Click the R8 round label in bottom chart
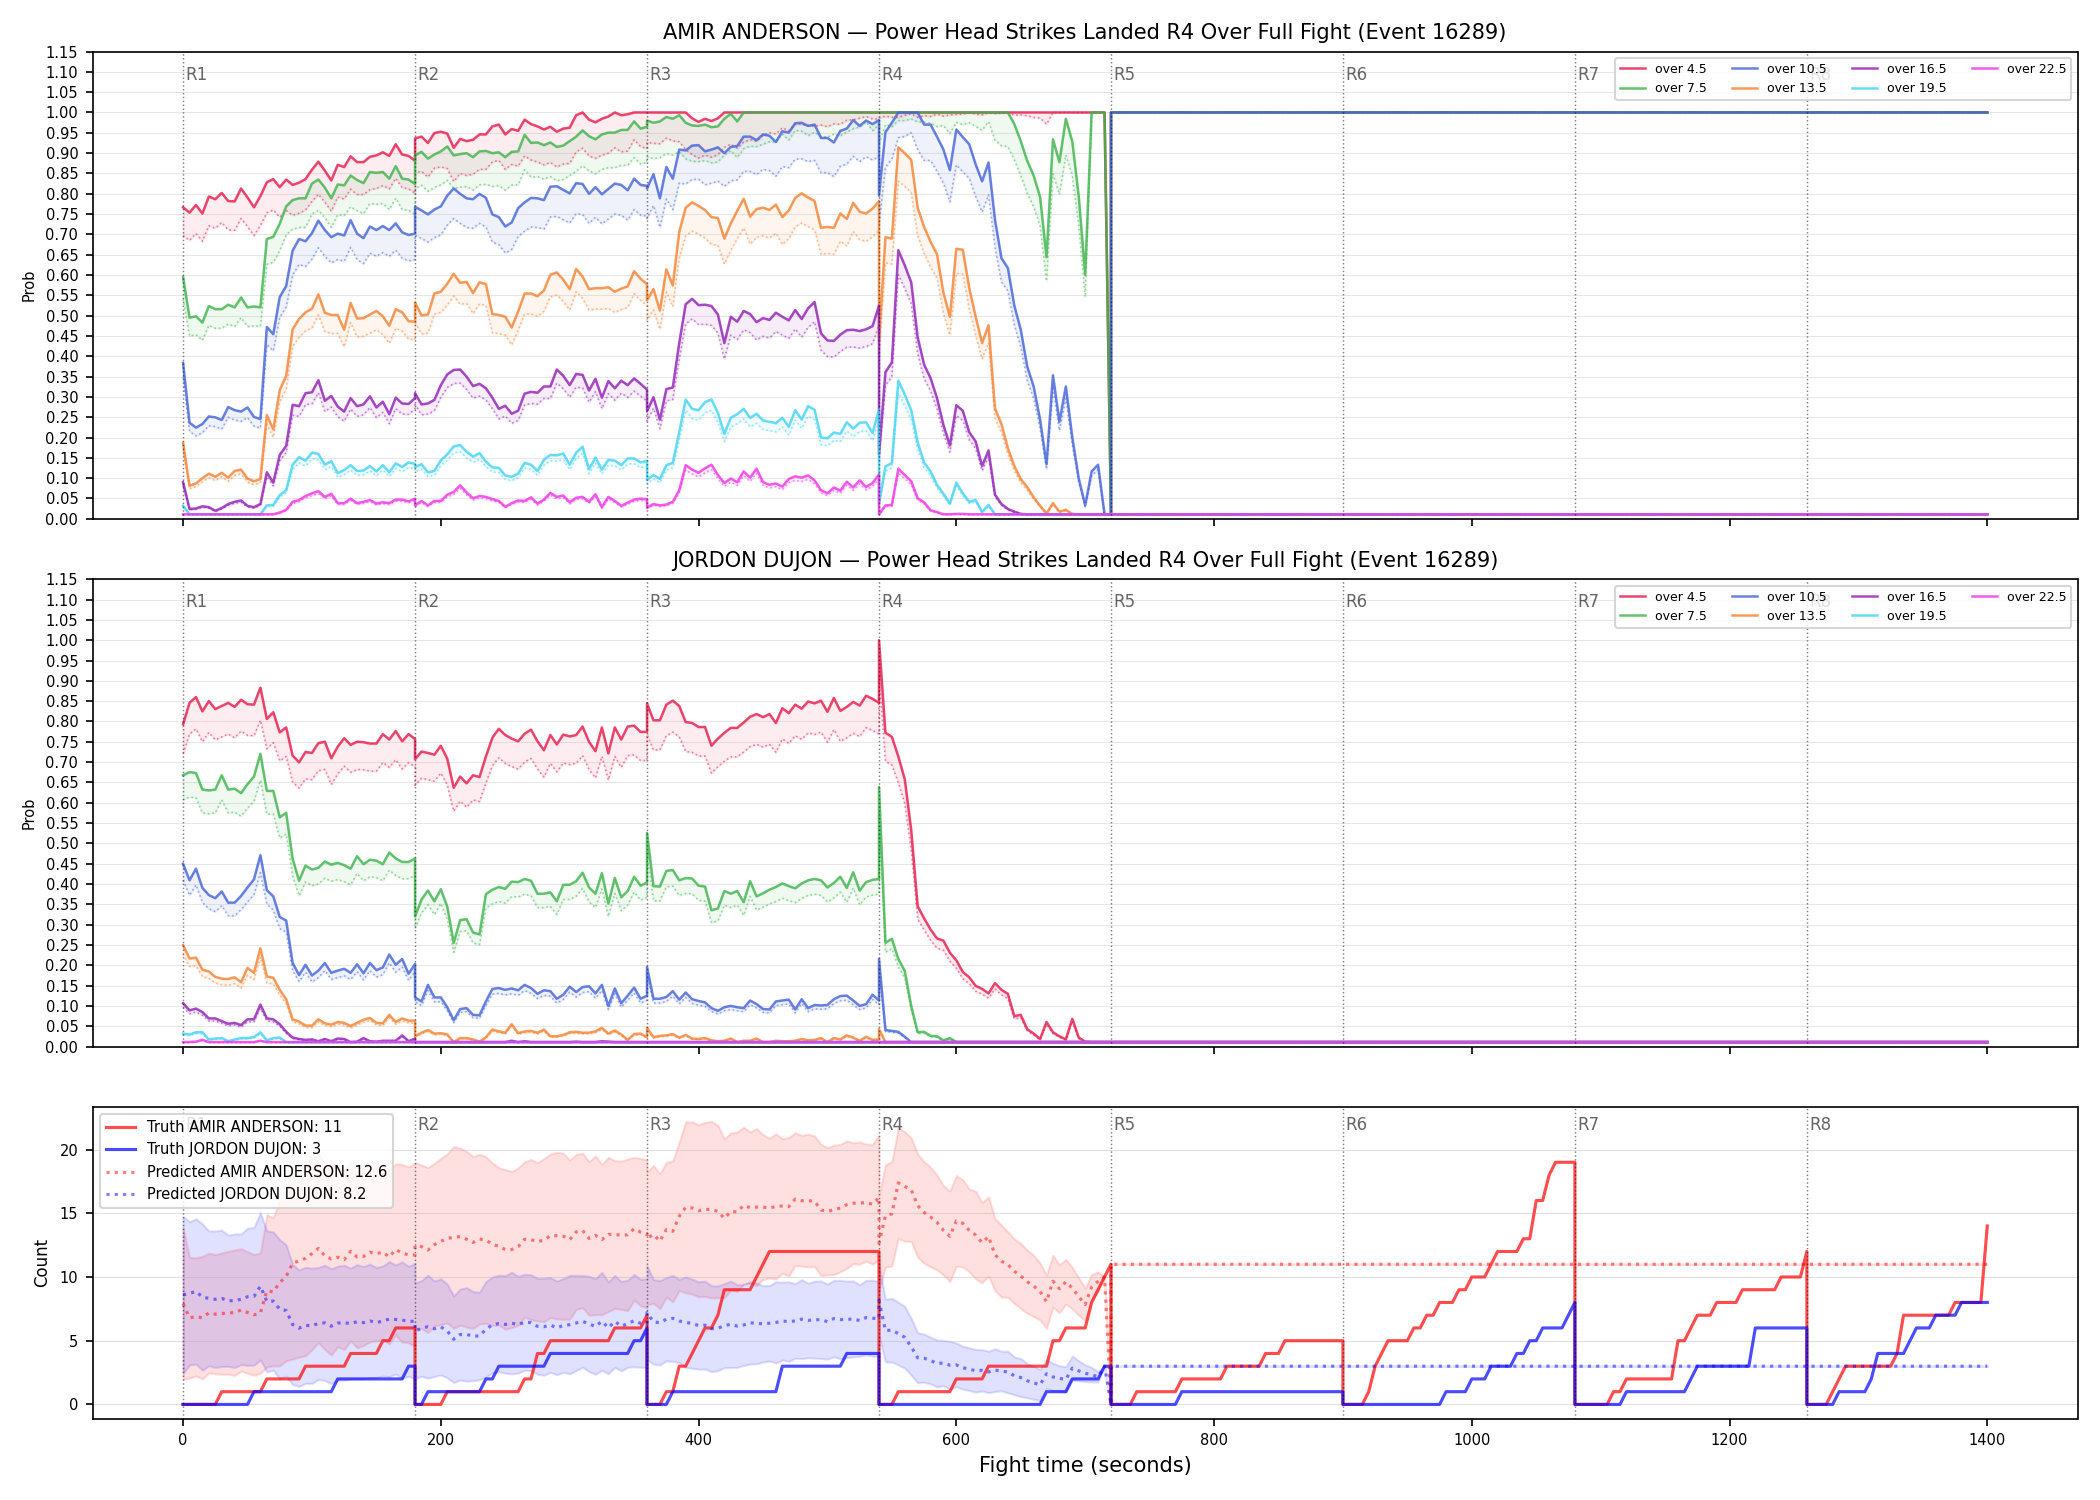The image size is (2100, 1500). pos(1820,1124)
